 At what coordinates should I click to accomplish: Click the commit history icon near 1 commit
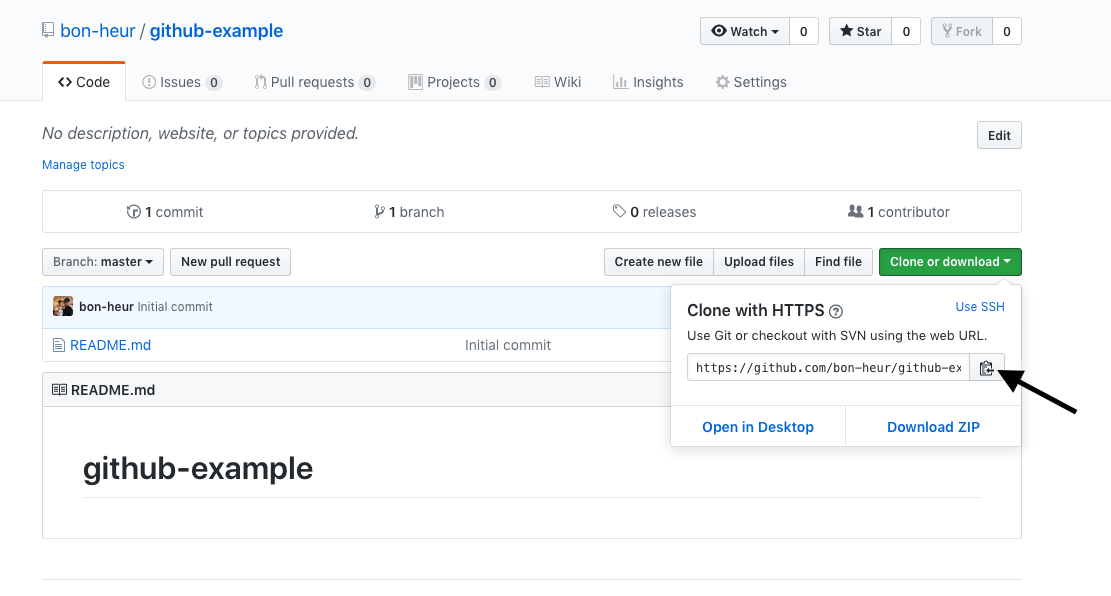(132, 211)
